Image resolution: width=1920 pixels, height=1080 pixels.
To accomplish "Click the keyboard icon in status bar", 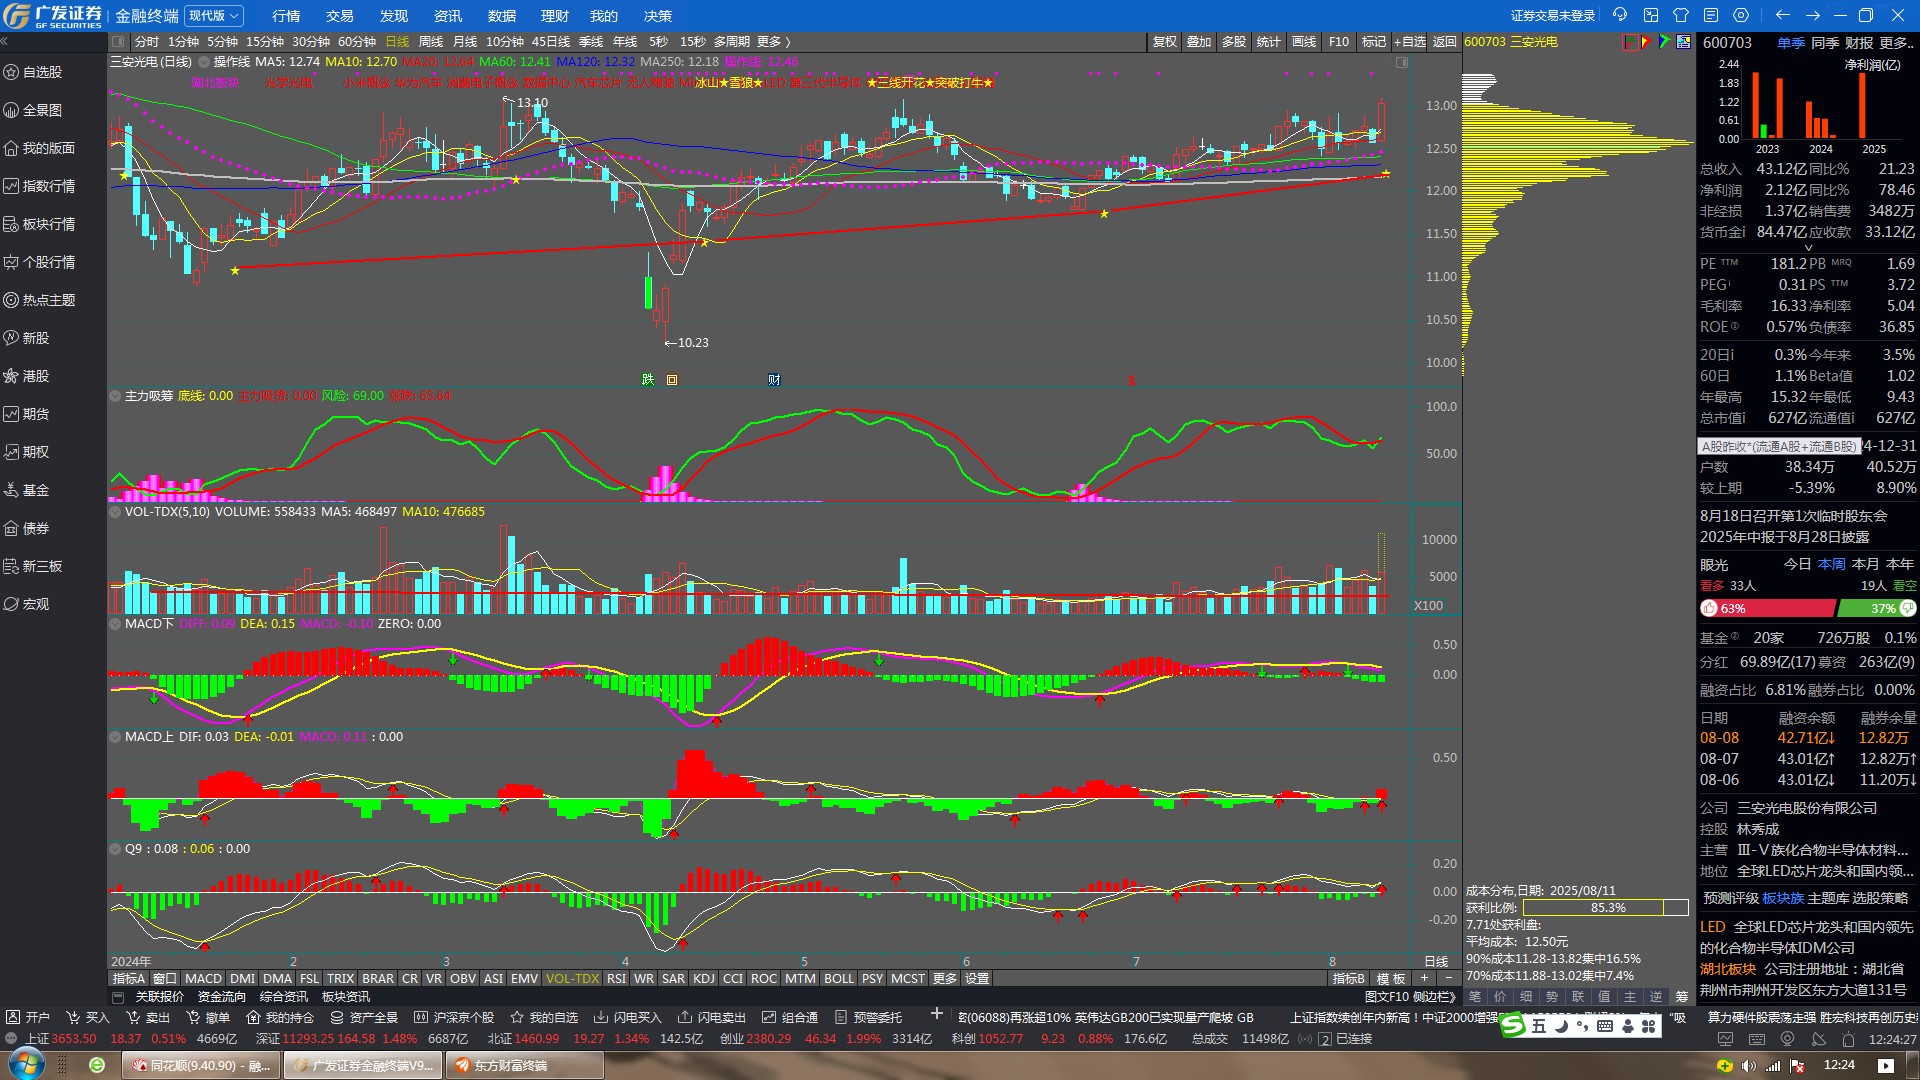I will pos(1757,1039).
